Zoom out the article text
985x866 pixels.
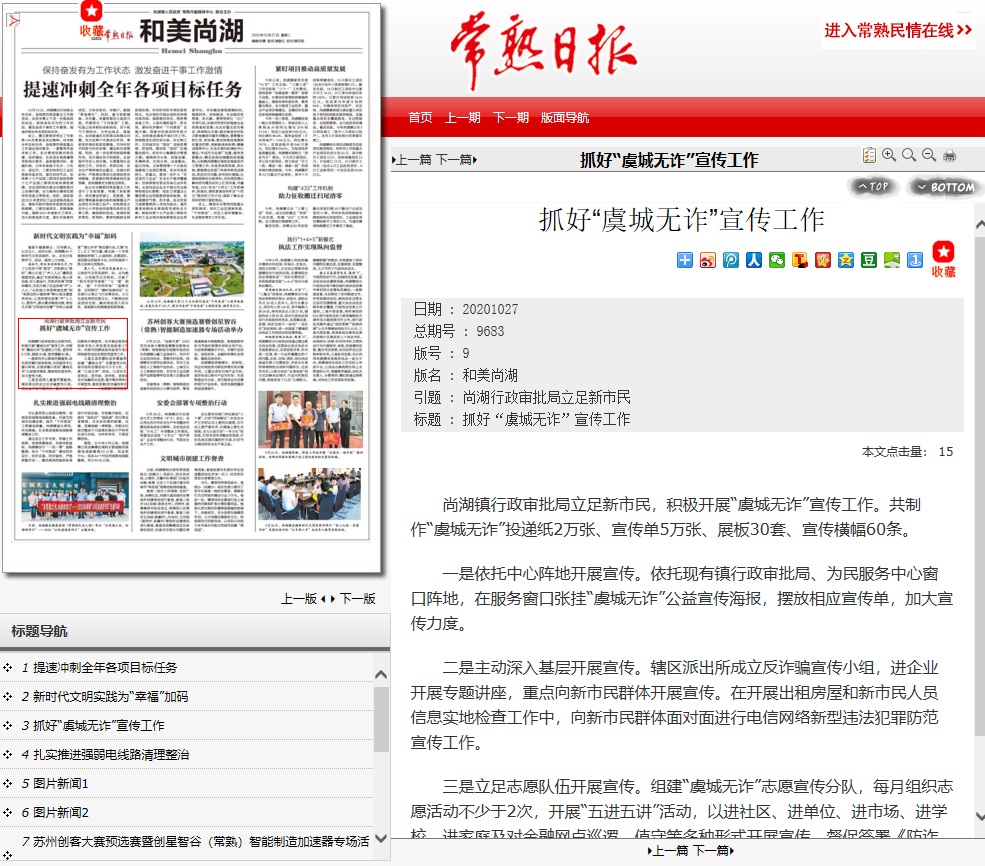[929, 155]
